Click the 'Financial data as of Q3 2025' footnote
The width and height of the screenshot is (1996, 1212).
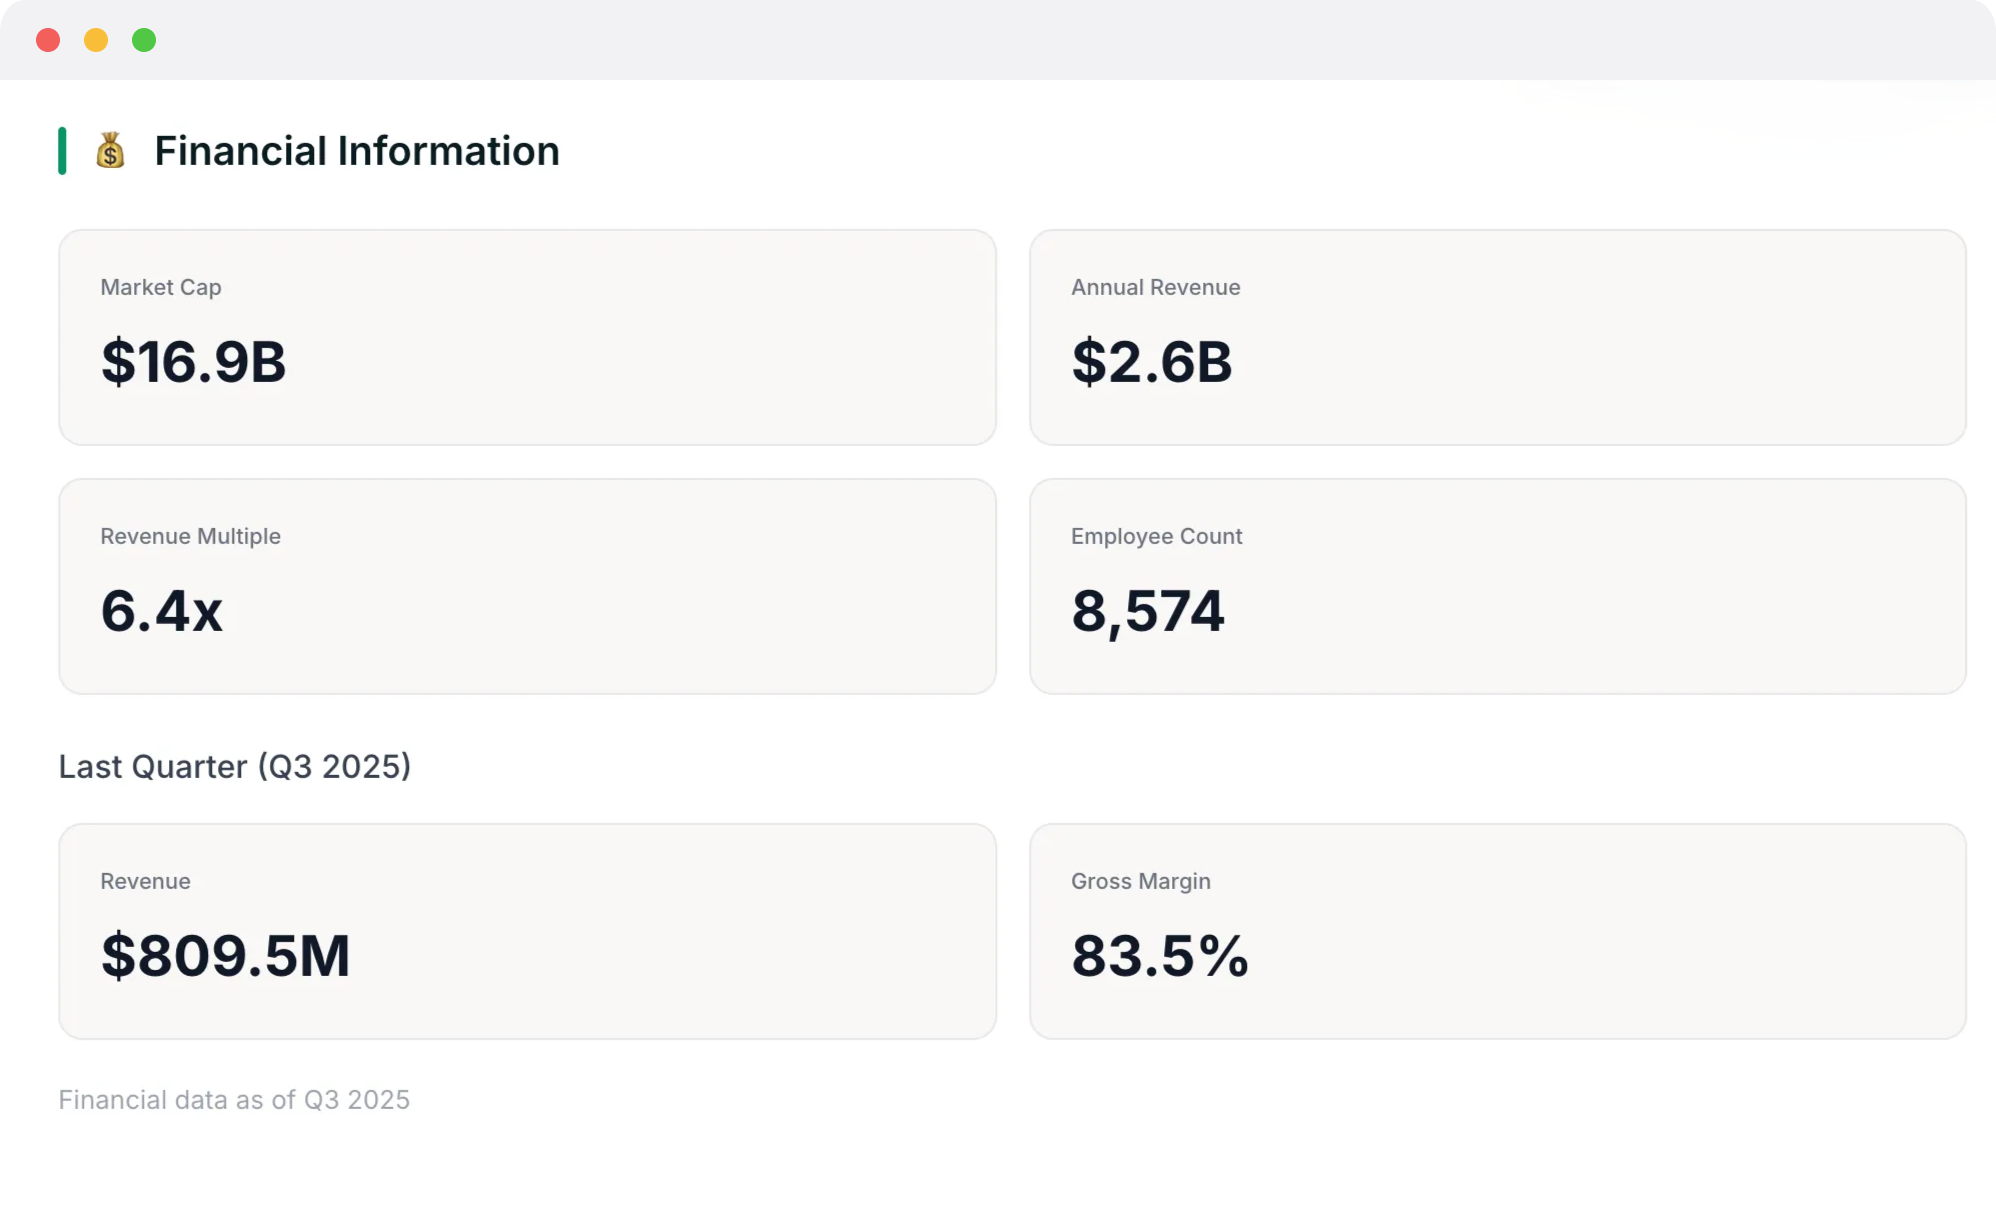[x=234, y=1100]
